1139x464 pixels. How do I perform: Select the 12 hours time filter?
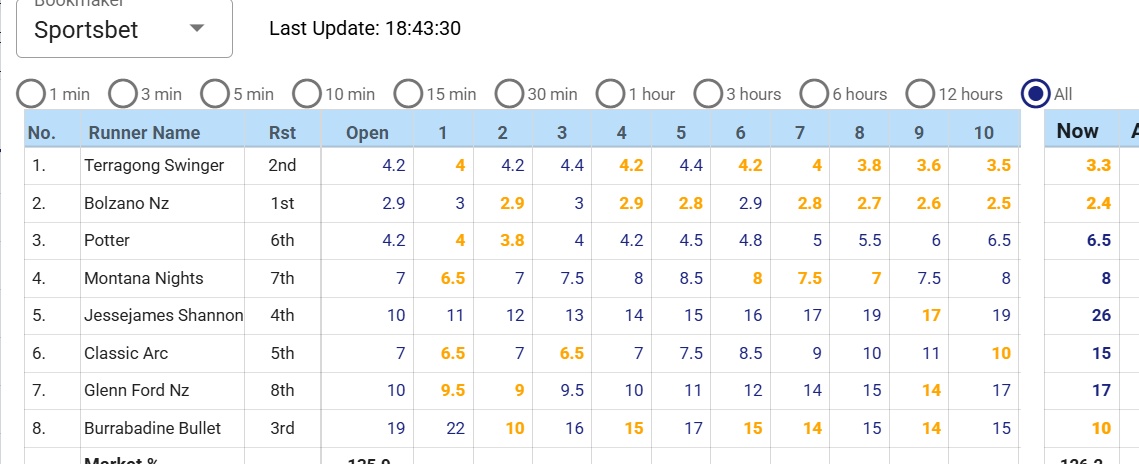click(920, 94)
